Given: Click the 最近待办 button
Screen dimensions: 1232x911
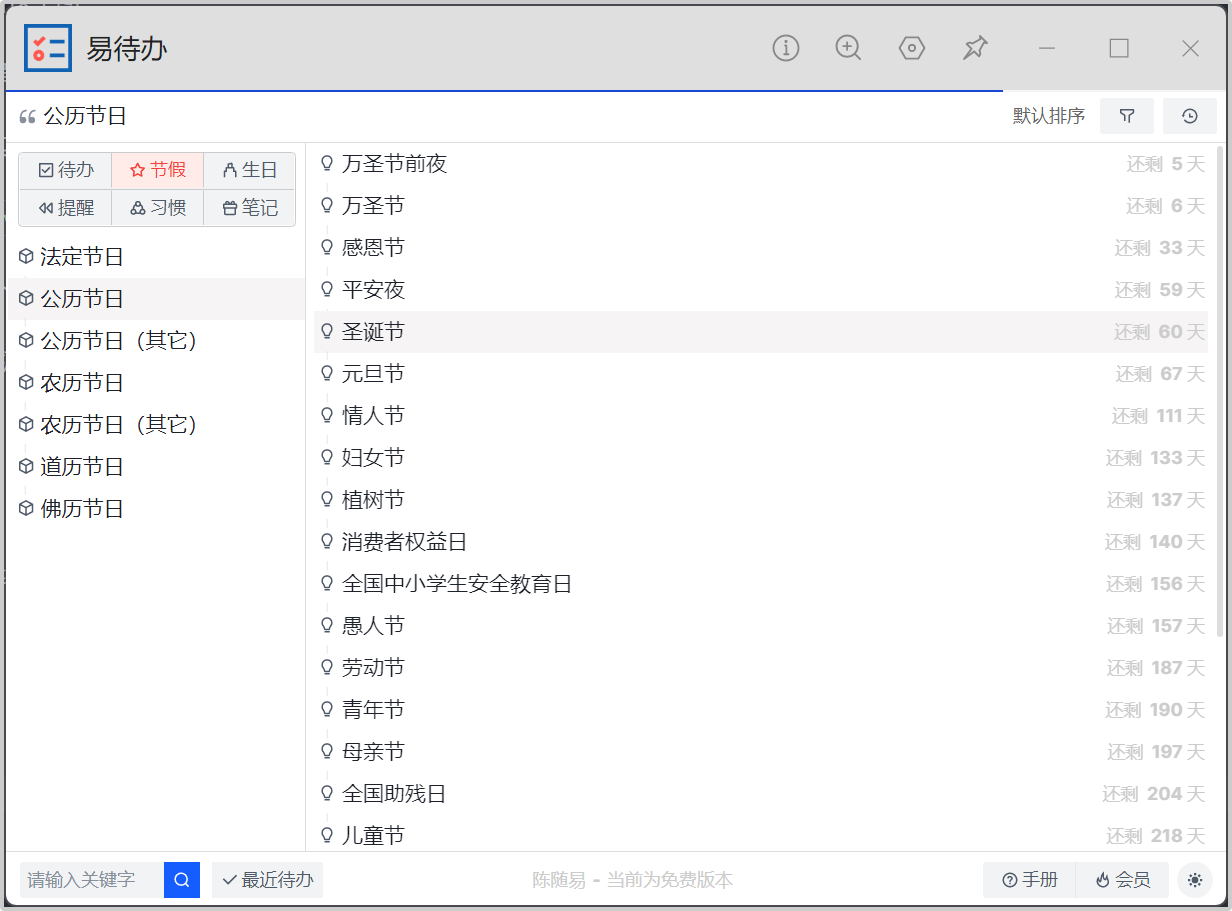Looking at the screenshot, I should [268, 880].
